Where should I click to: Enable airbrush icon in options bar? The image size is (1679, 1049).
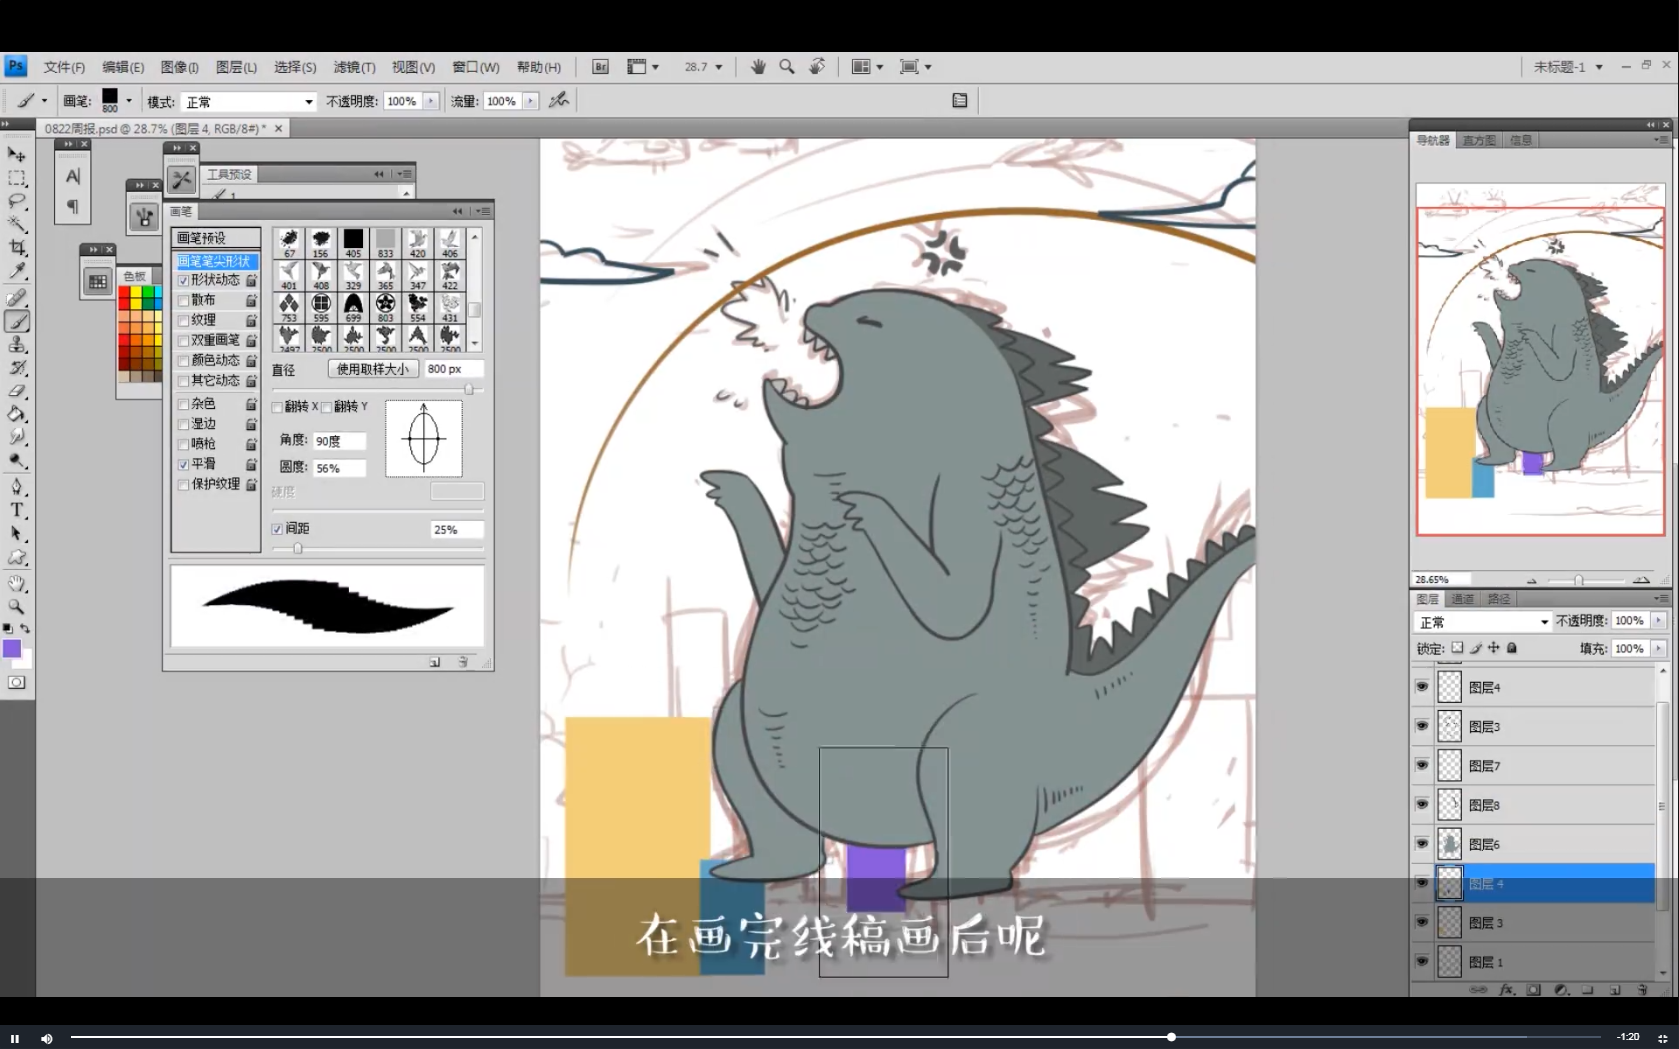tap(559, 100)
